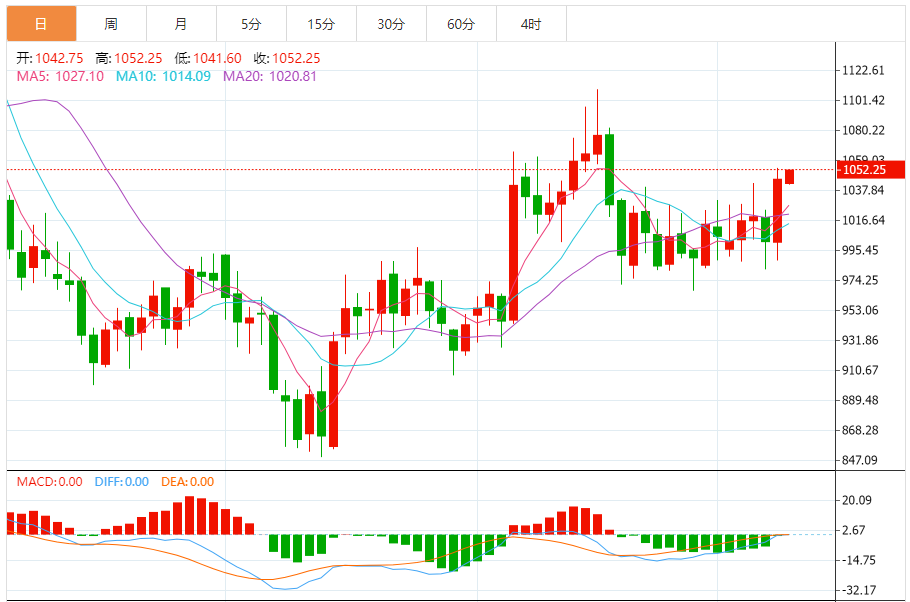
Task: Click the 847.09 price axis label
Action: [861, 460]
